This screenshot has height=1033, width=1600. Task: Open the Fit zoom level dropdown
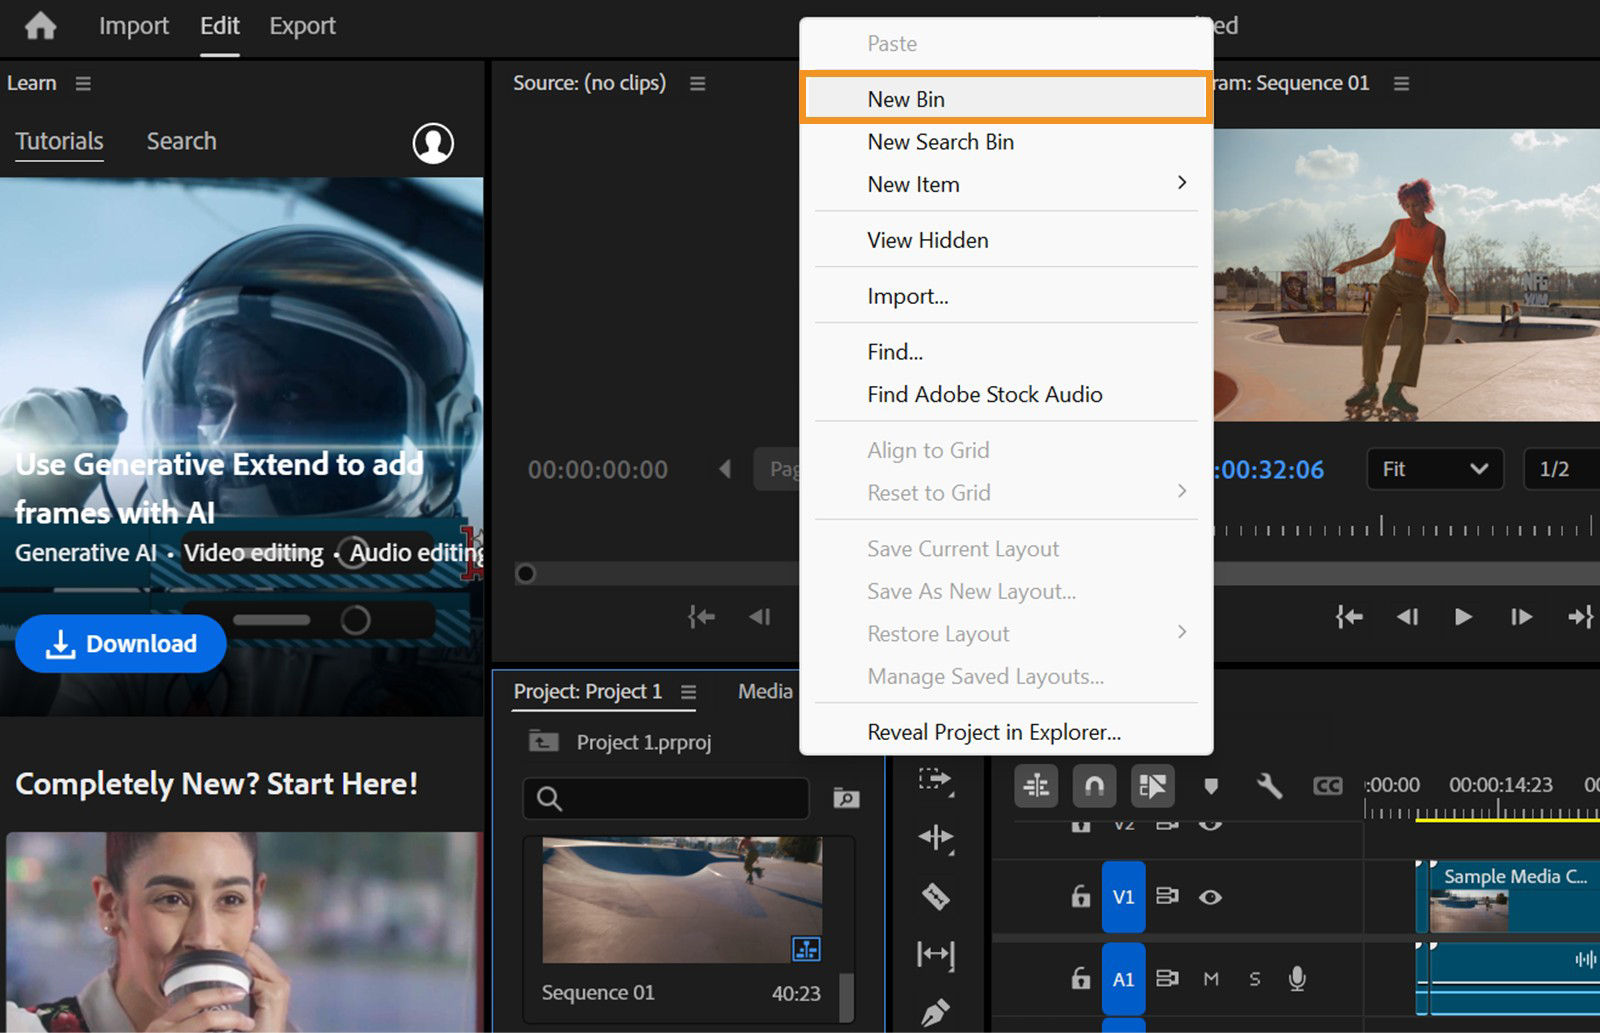1434,469
